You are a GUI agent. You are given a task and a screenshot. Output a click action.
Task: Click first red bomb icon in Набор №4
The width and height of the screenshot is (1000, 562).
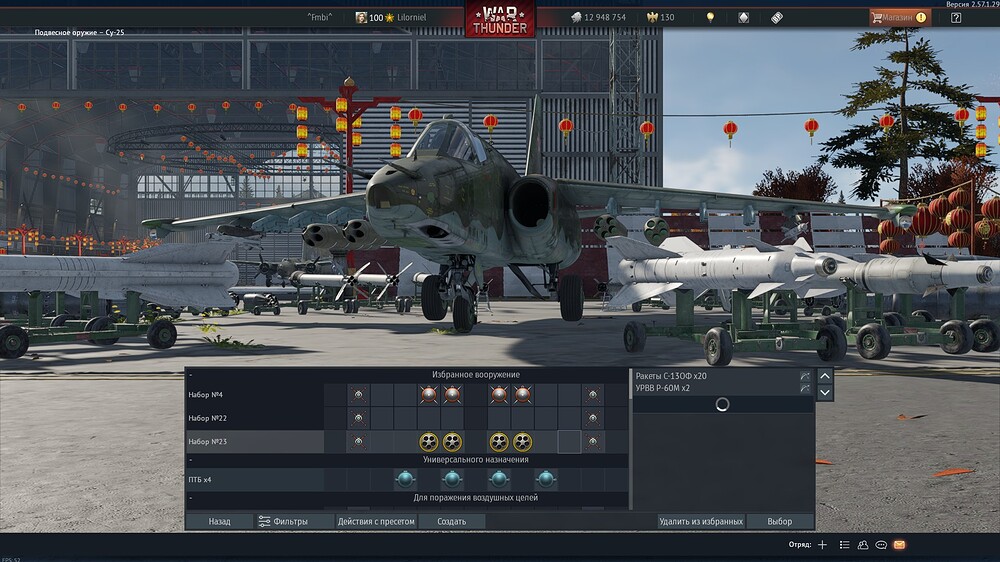(x=429, y=395)
